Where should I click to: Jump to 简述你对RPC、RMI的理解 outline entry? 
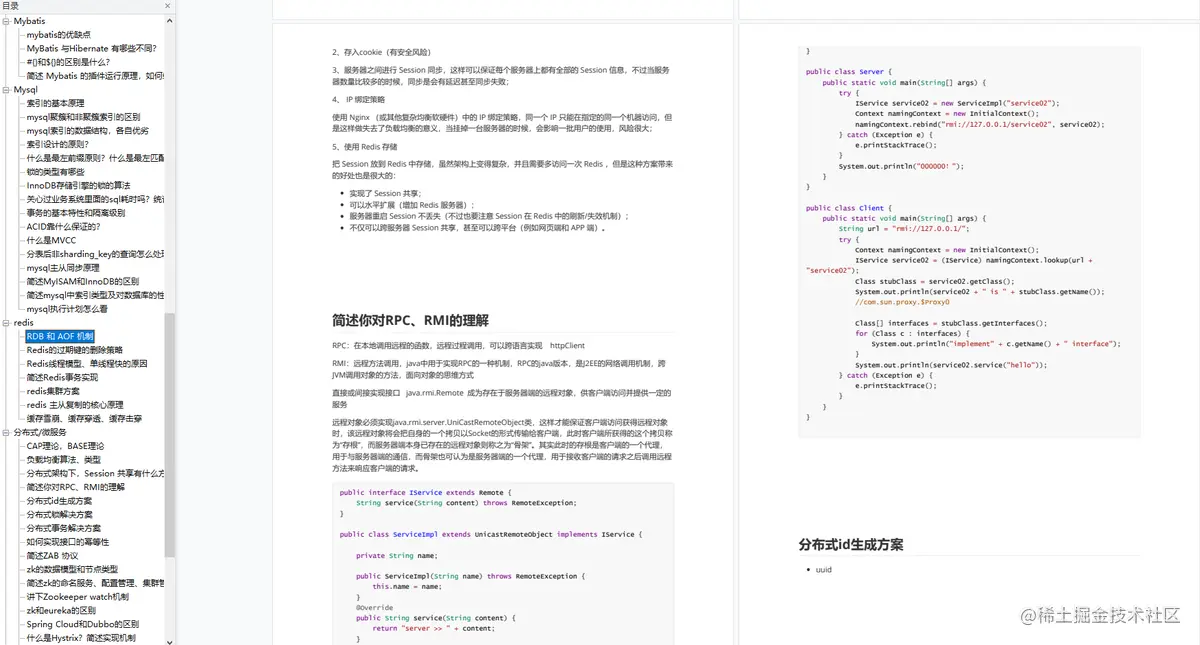76,487
